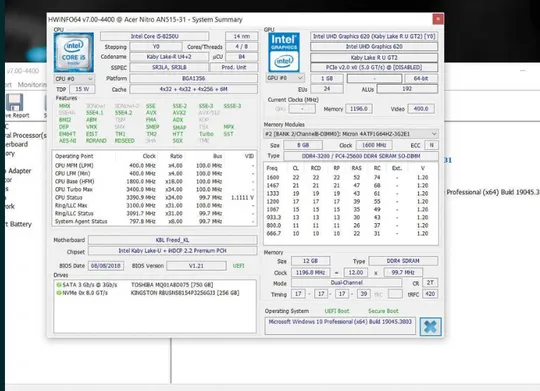
Task: Click the Dual-Channel mode field
Action: pyautogui.click(x=346, y=283)
